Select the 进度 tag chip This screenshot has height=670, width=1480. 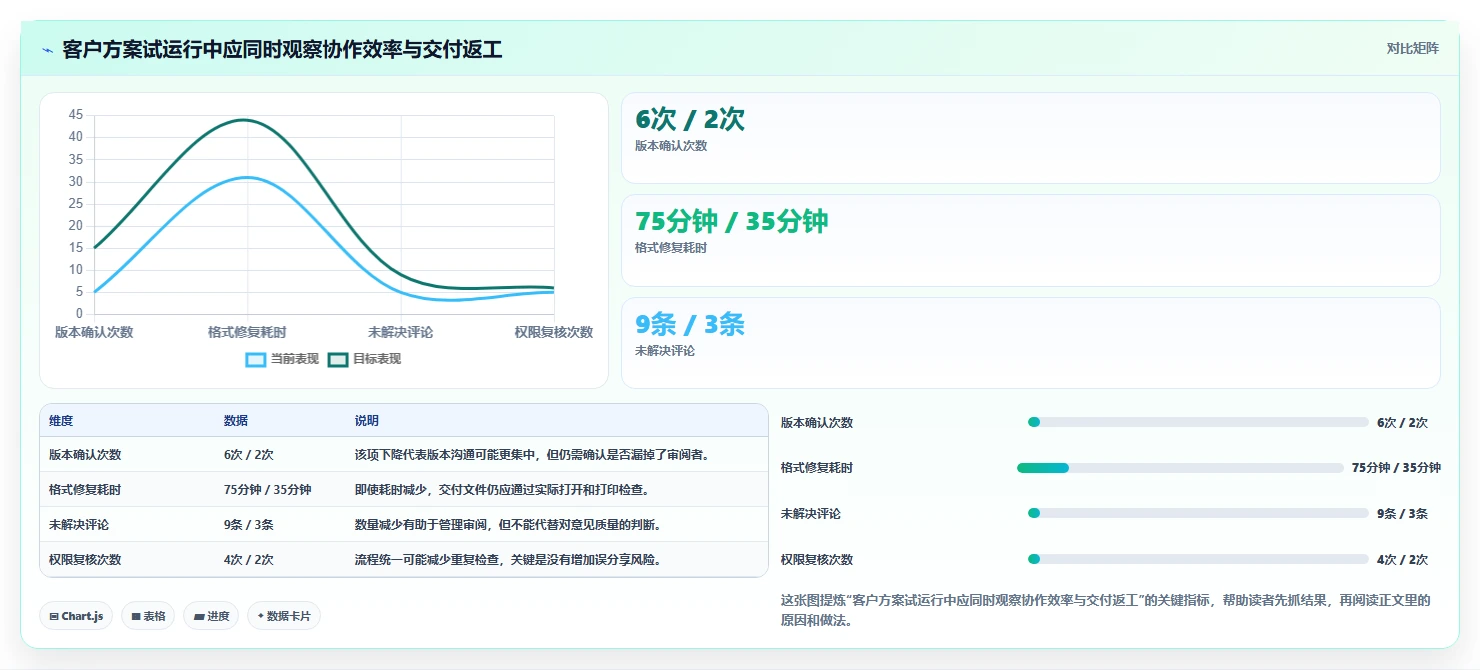(x=211, y=616)
